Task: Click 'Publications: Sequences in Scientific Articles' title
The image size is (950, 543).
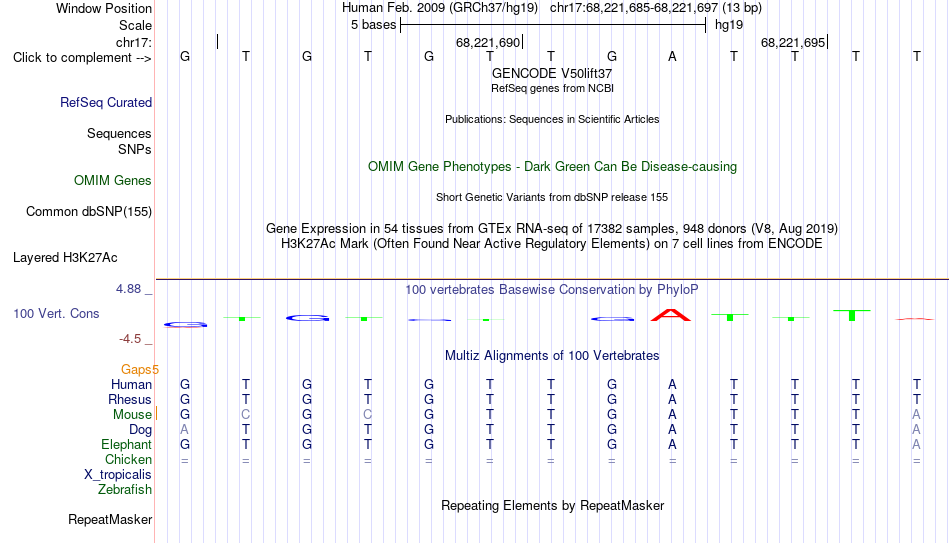Action: click(552, 119)
